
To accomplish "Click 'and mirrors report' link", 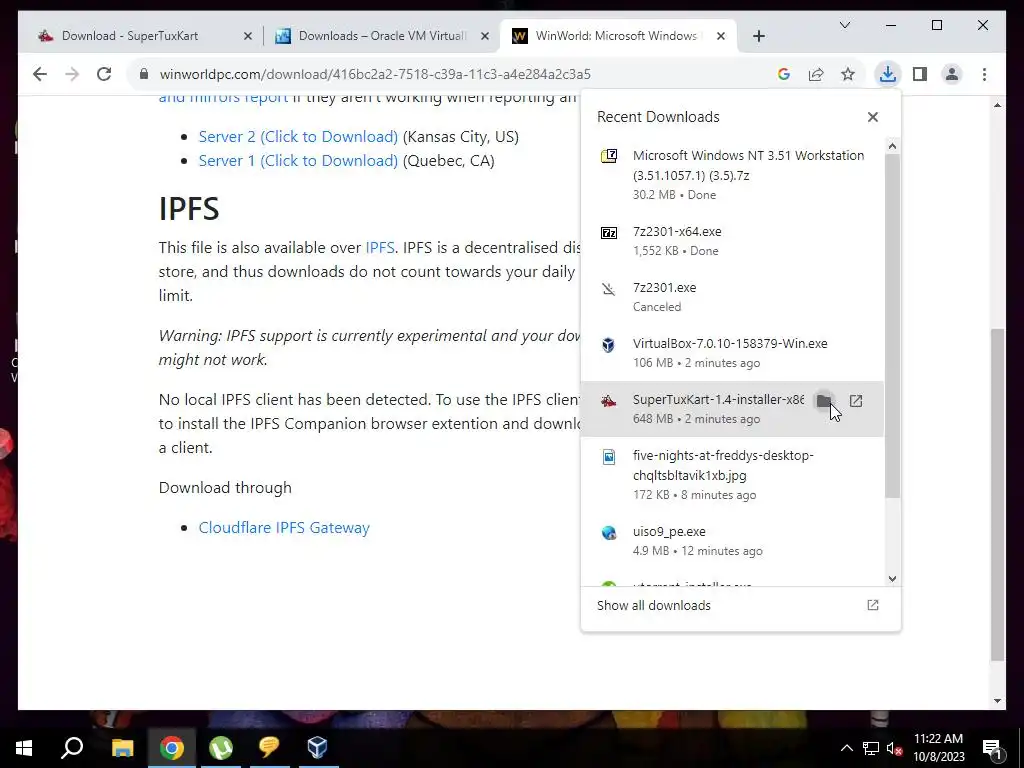I will coord(223,98).
